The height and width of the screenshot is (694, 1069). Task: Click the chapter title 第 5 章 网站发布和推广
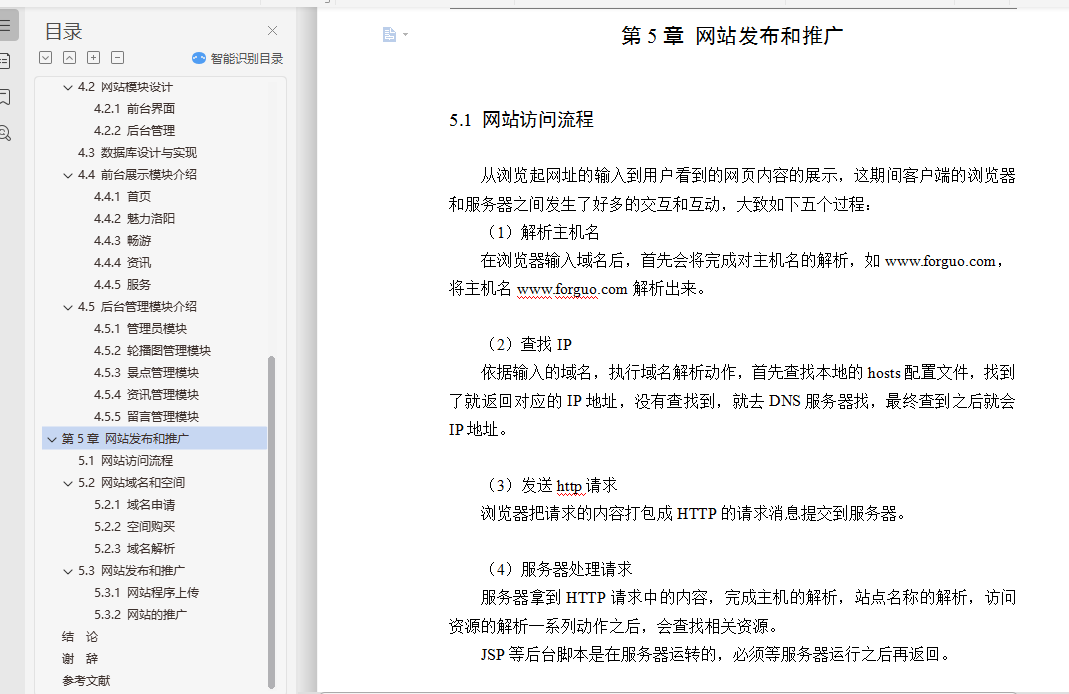[732, 35]
